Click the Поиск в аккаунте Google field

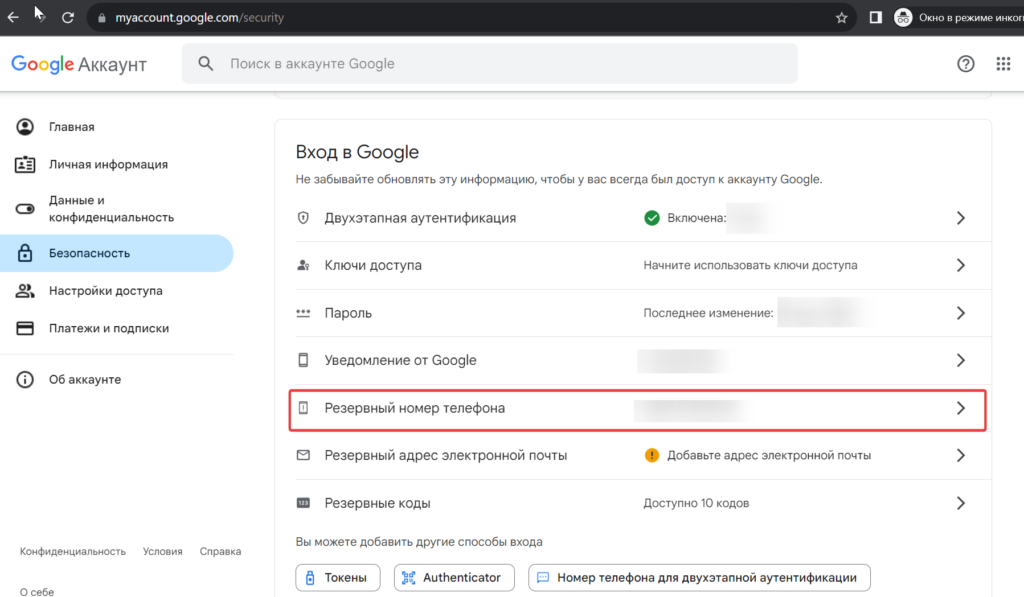[490, 63]
